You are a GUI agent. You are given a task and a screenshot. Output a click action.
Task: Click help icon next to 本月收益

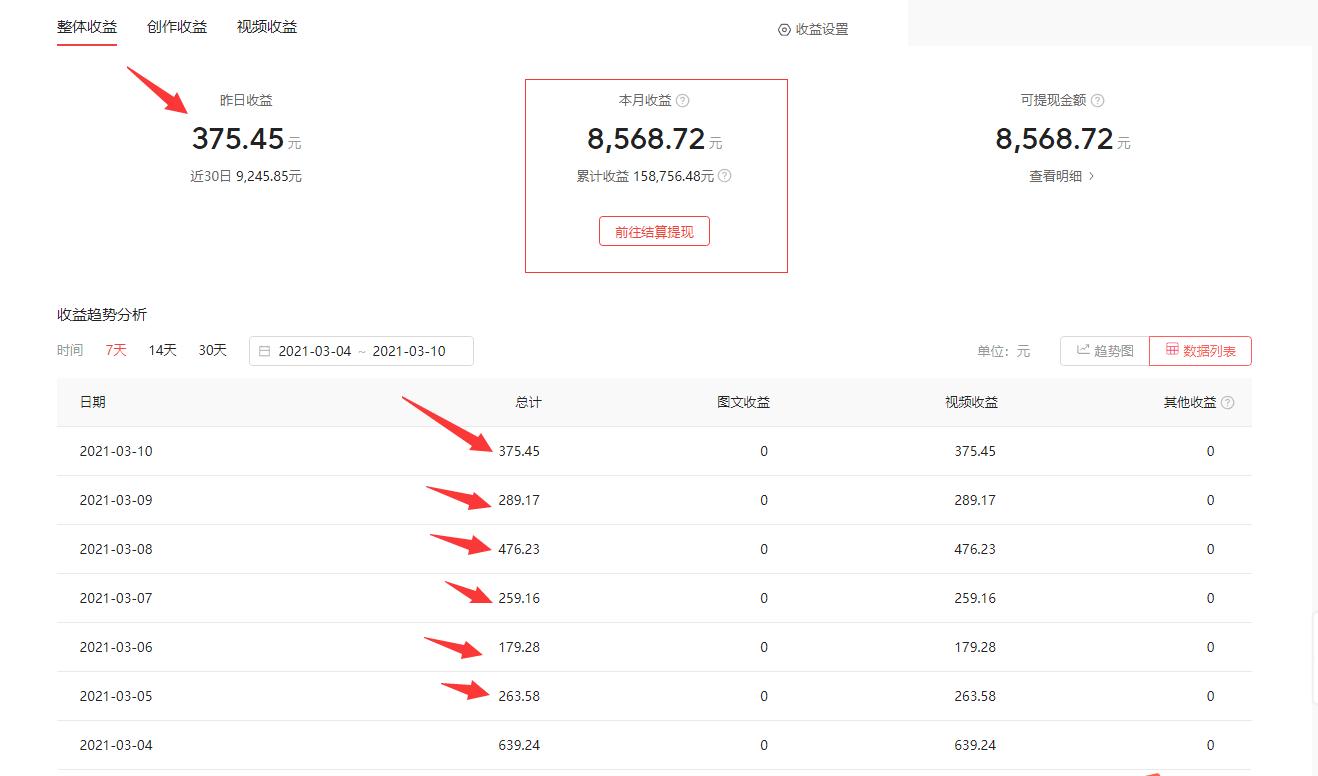point(683,101)
